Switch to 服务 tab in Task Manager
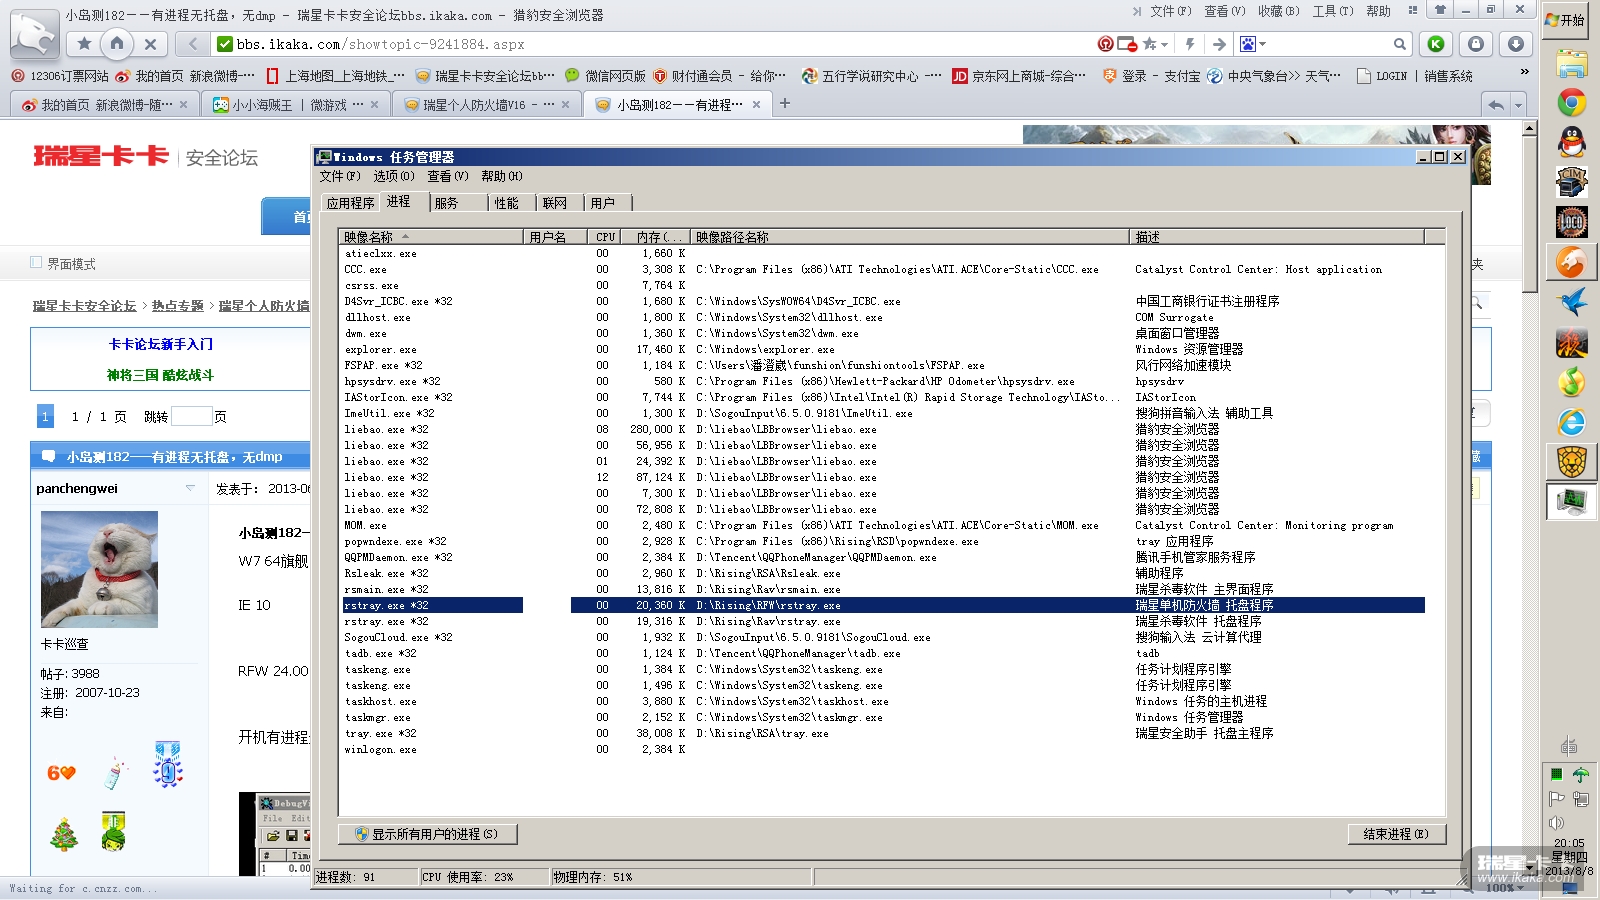This screenshot has height=900, width=1600. tap(446, 203)
